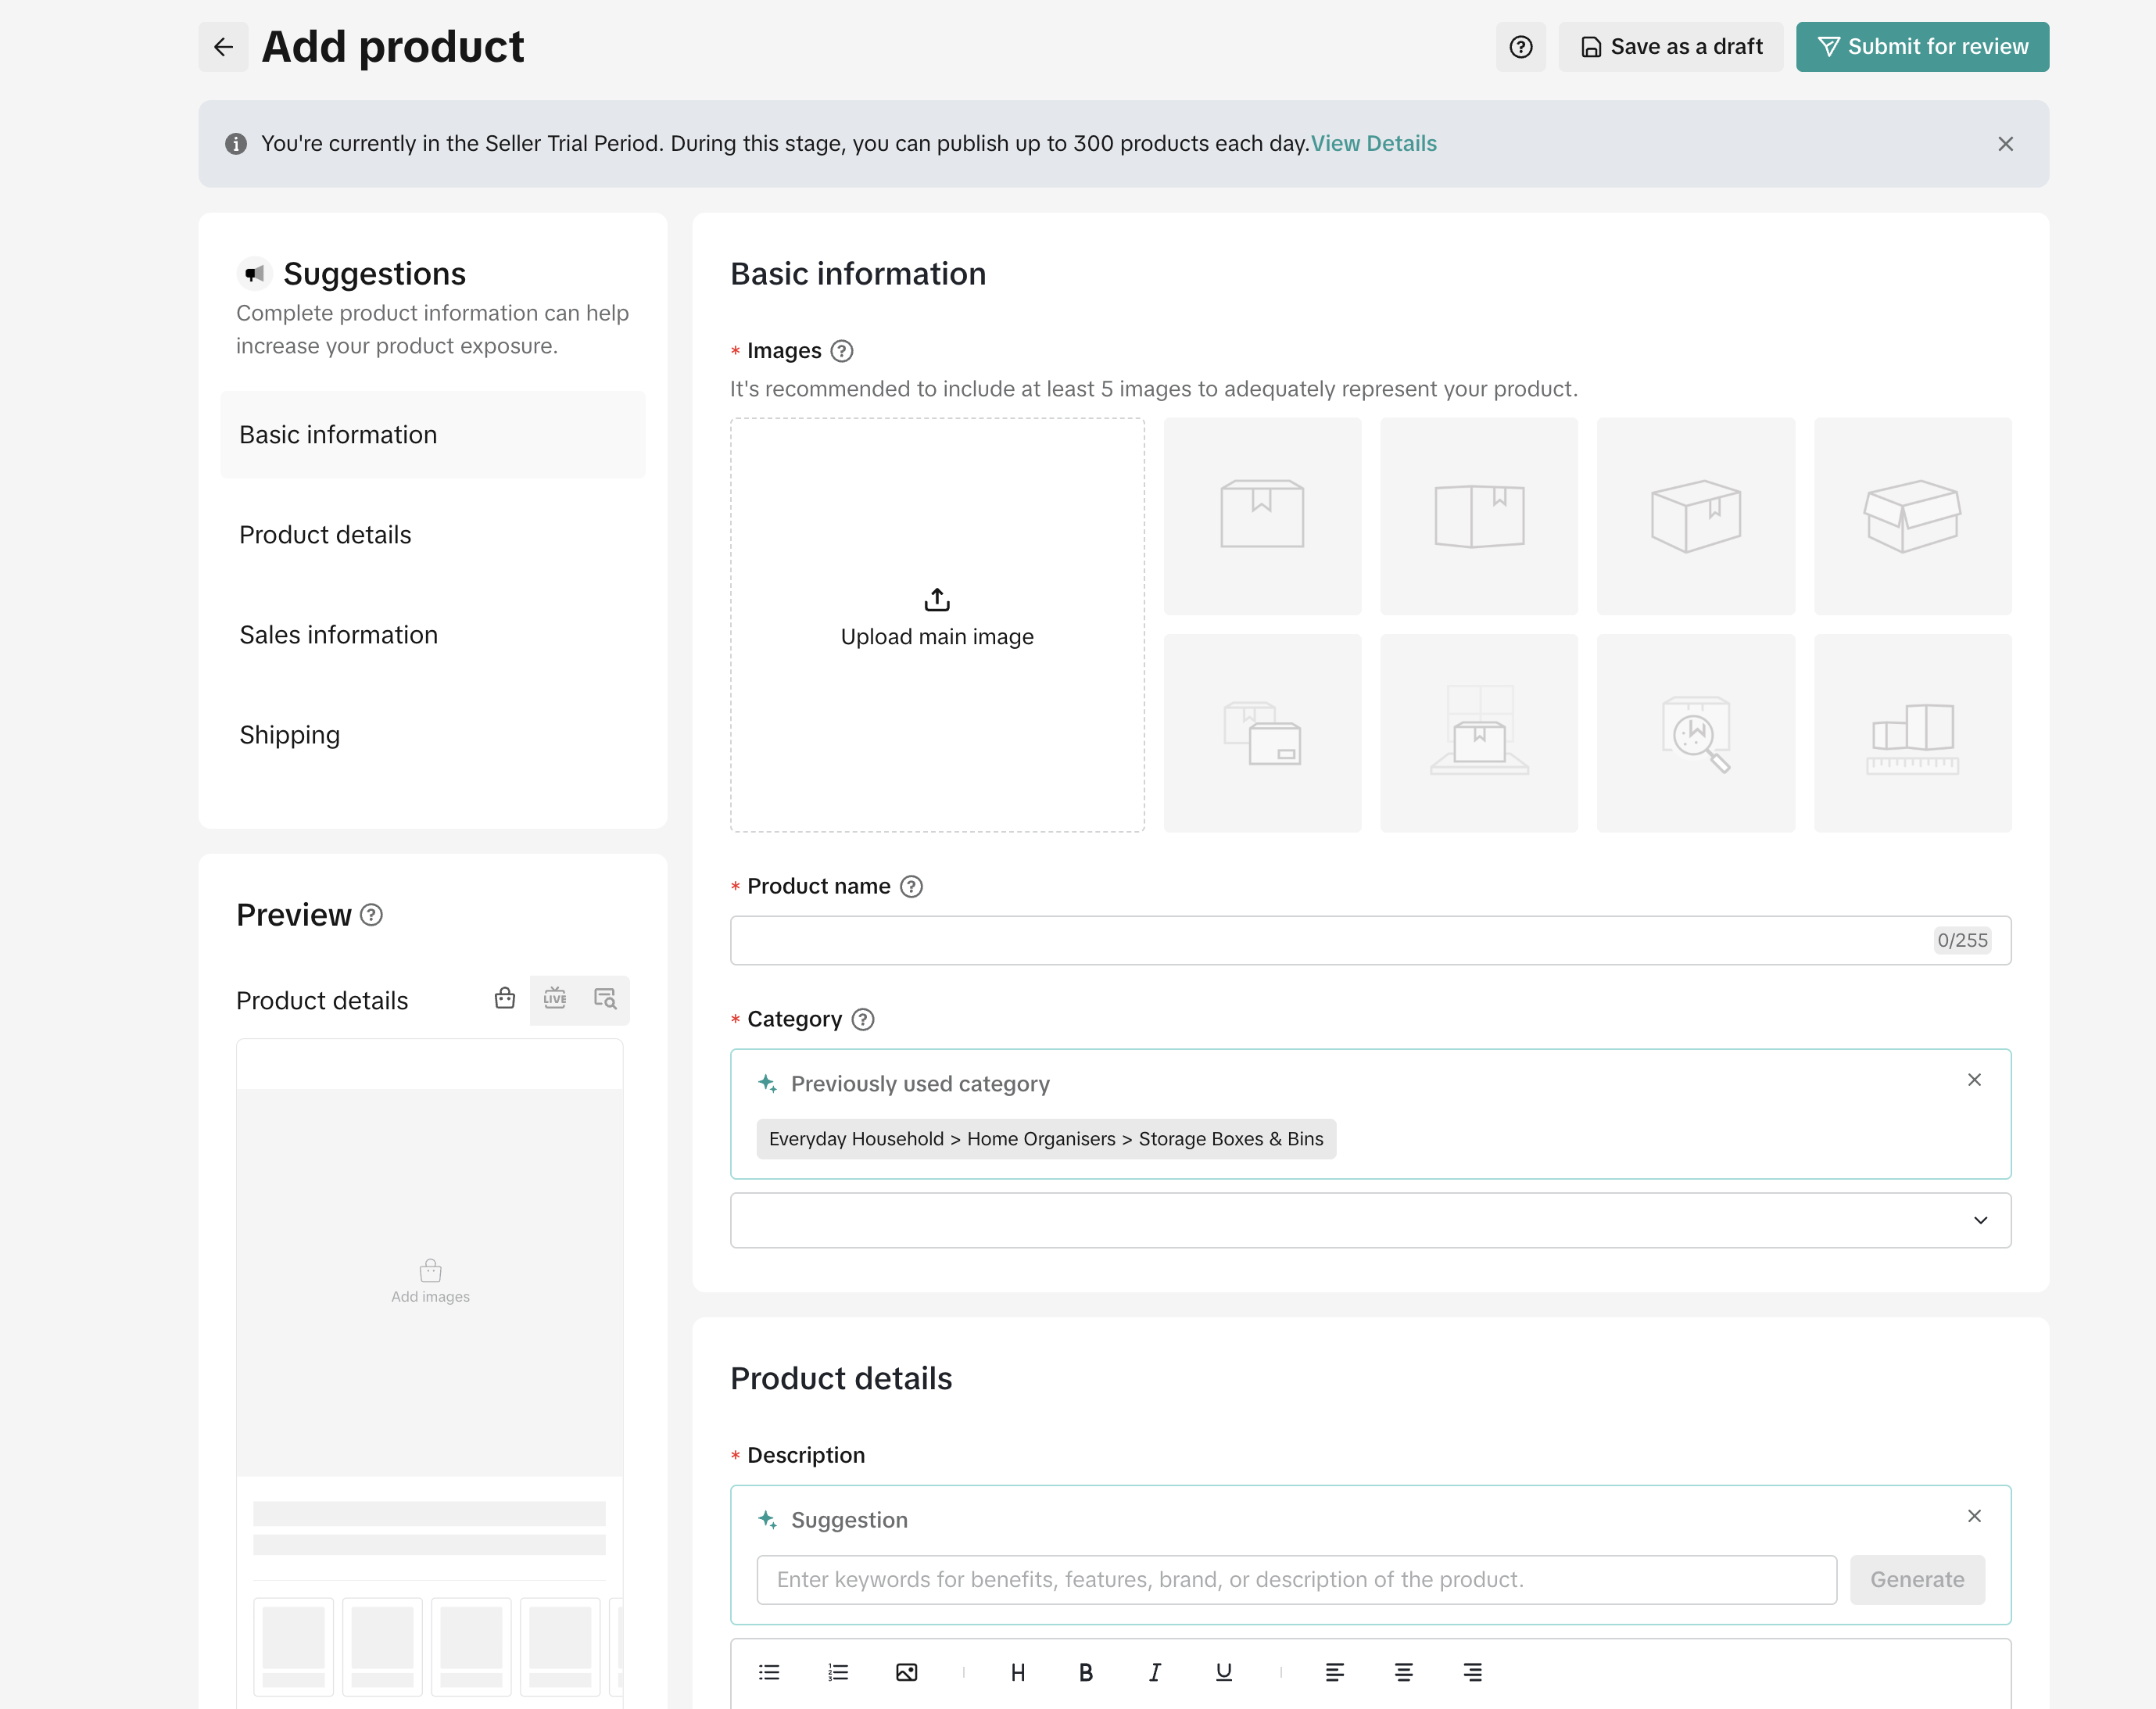Insert a numbered list in description
This screenshot has width=2156, height=1709.
click(x=837, y=1672)
